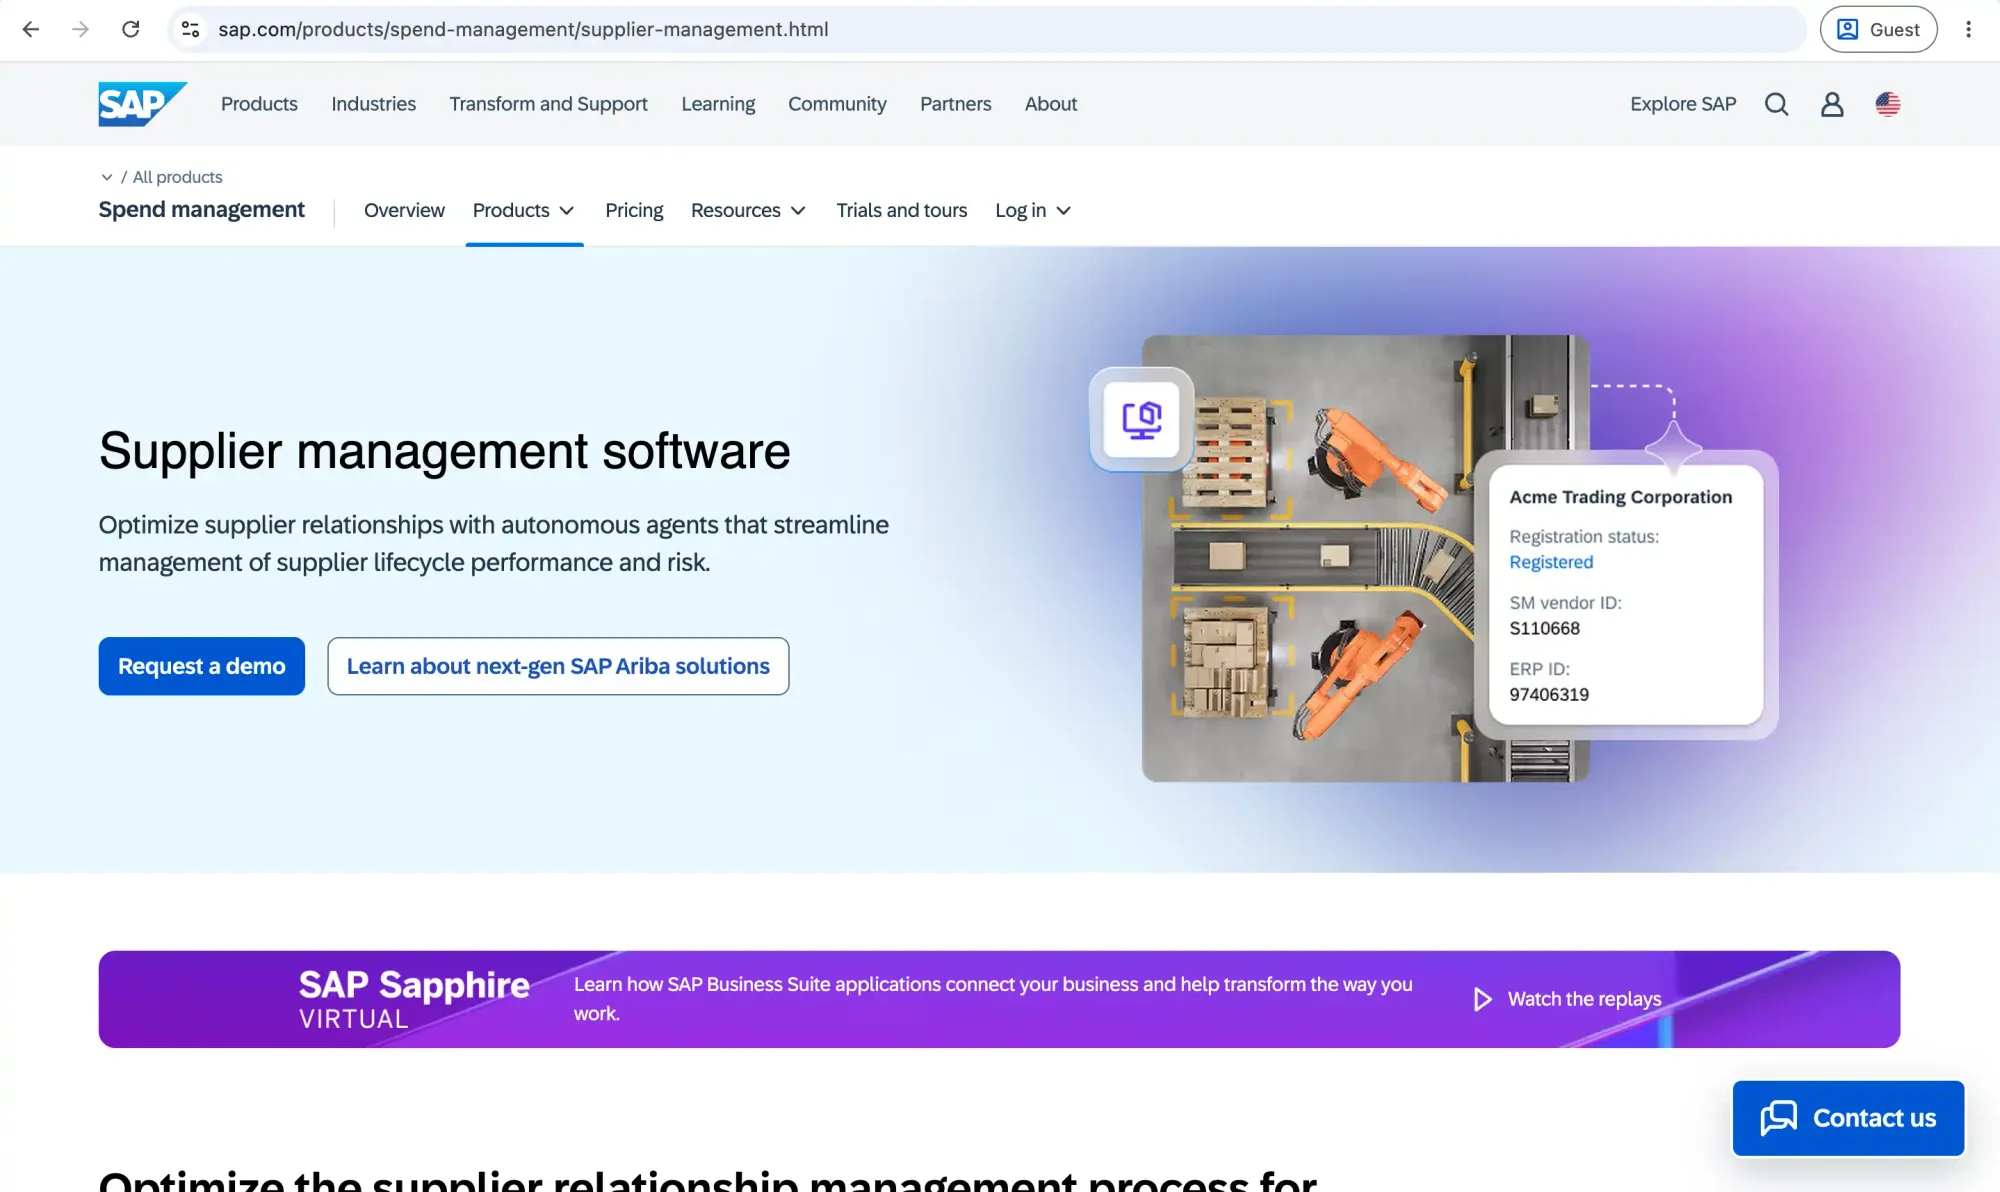Viewport: 2000px width, 1192px height.
Task: Click the play icon beside Watch the replays
Action: 1482,999
